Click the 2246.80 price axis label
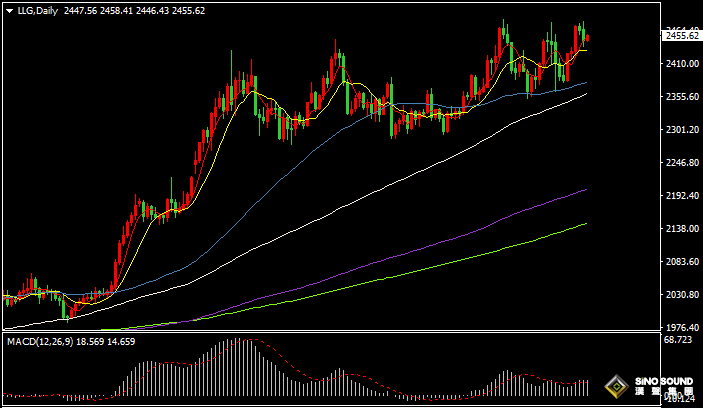Viewport: 703px width, 408px height. click(679, 163)
